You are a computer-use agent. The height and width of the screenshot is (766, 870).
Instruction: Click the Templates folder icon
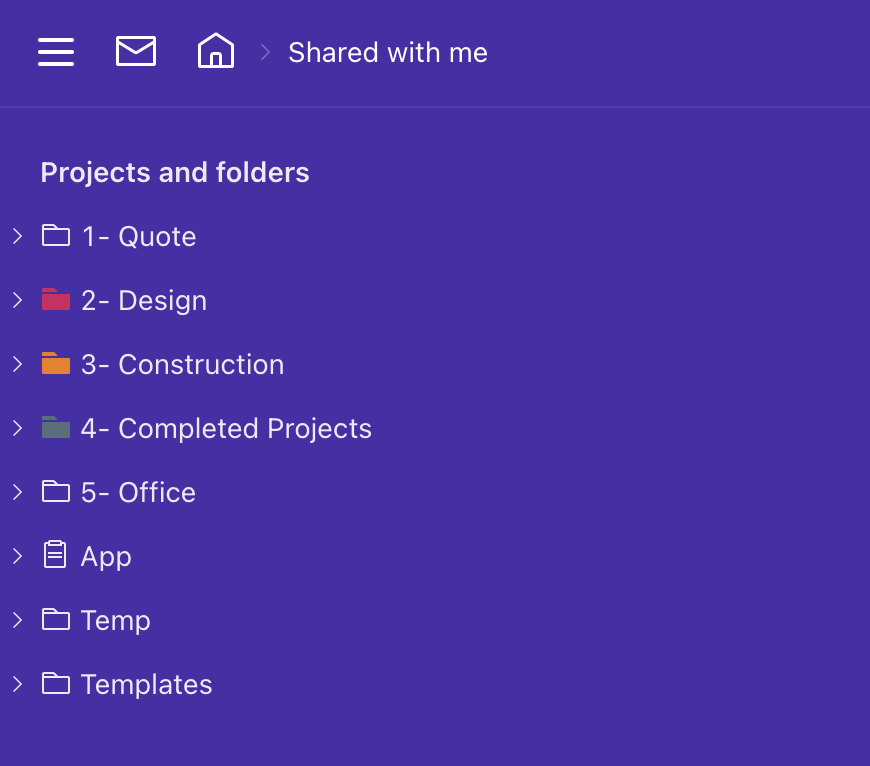pyautogui.click(x=56, y=684)
